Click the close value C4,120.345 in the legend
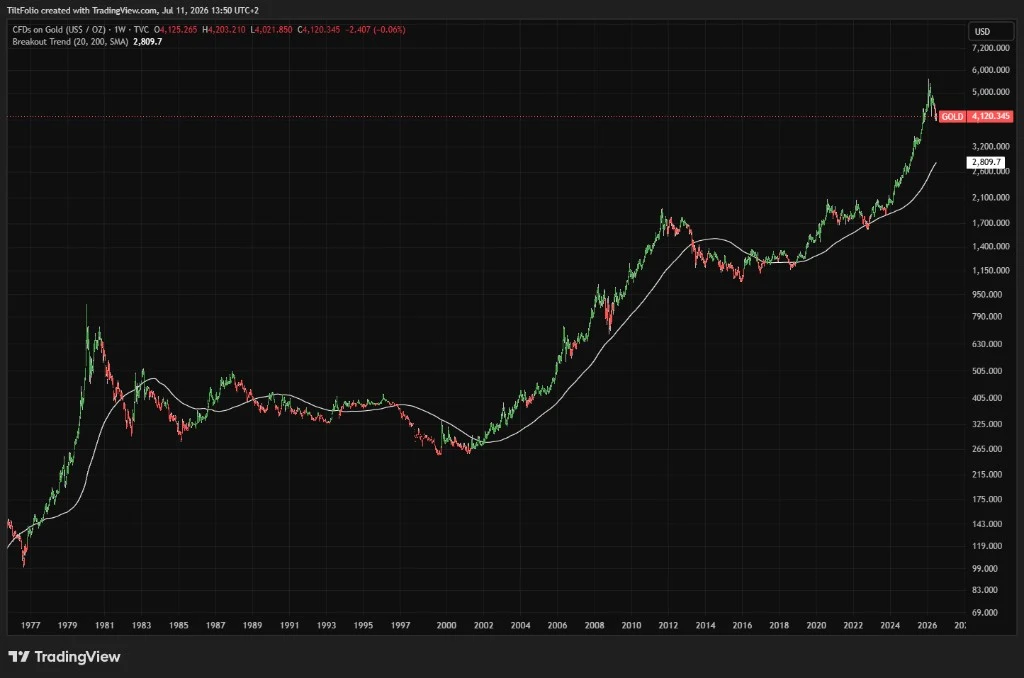The width and height of the screenshot is (1024, 678). [319, 29]
